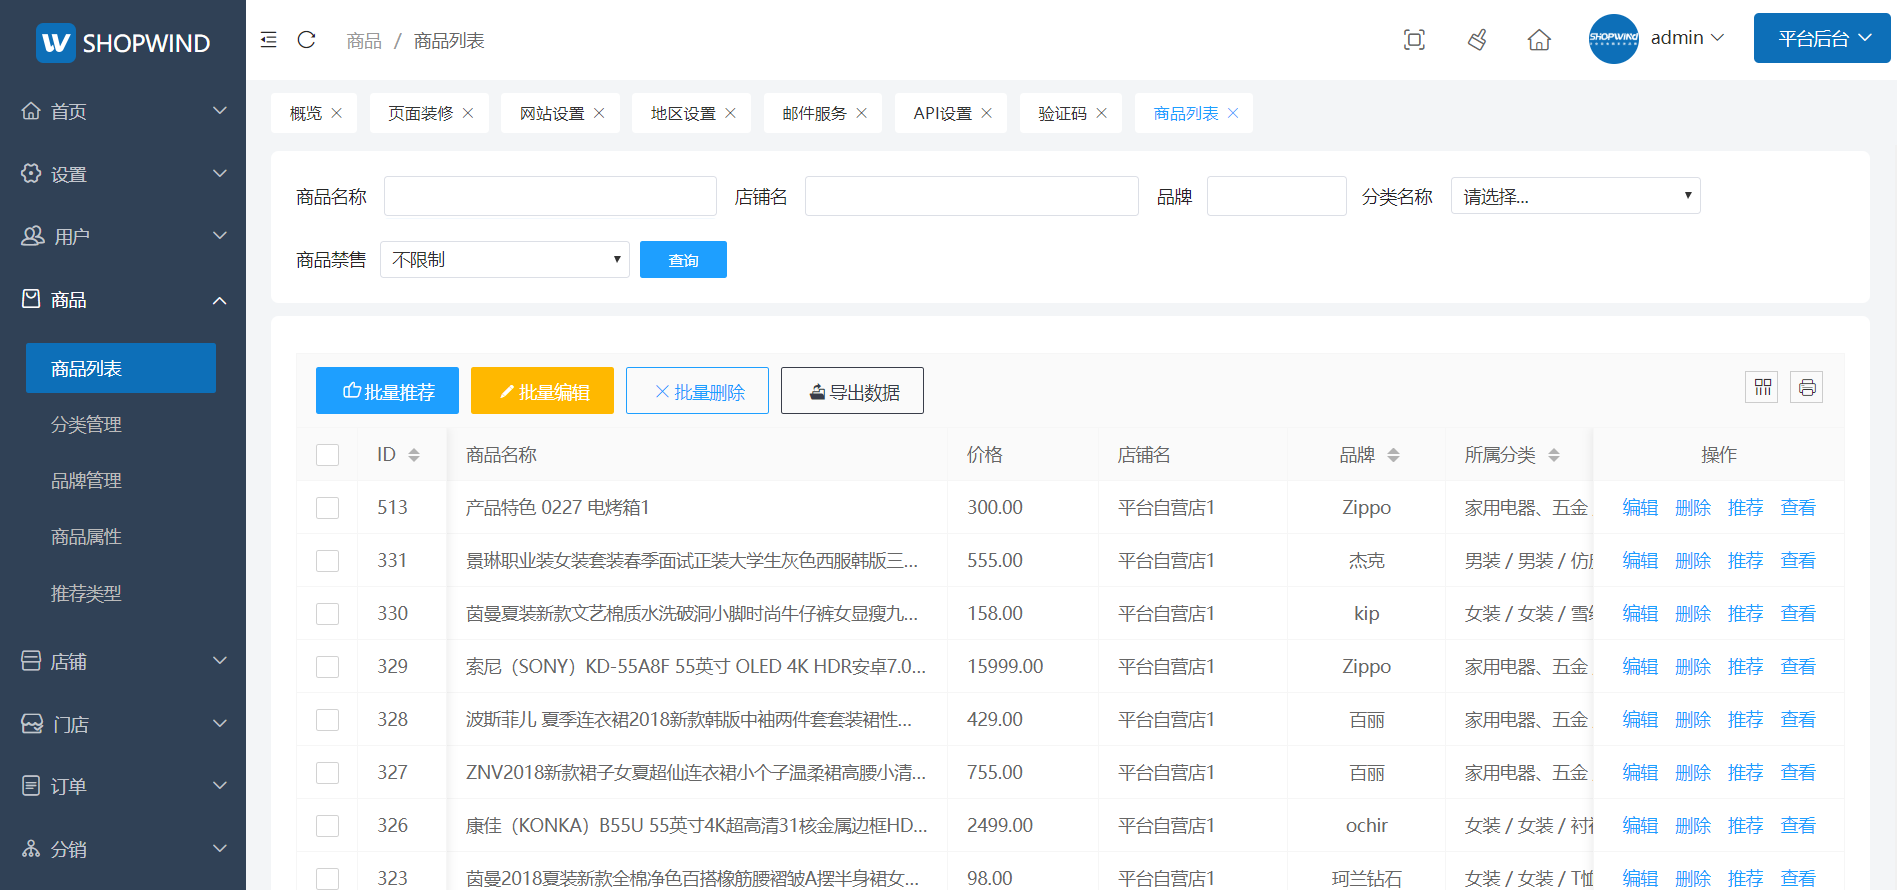Open the 平台后台 dropdown button
Viewport: 1897px width, 890px height.
[1822, 38]
